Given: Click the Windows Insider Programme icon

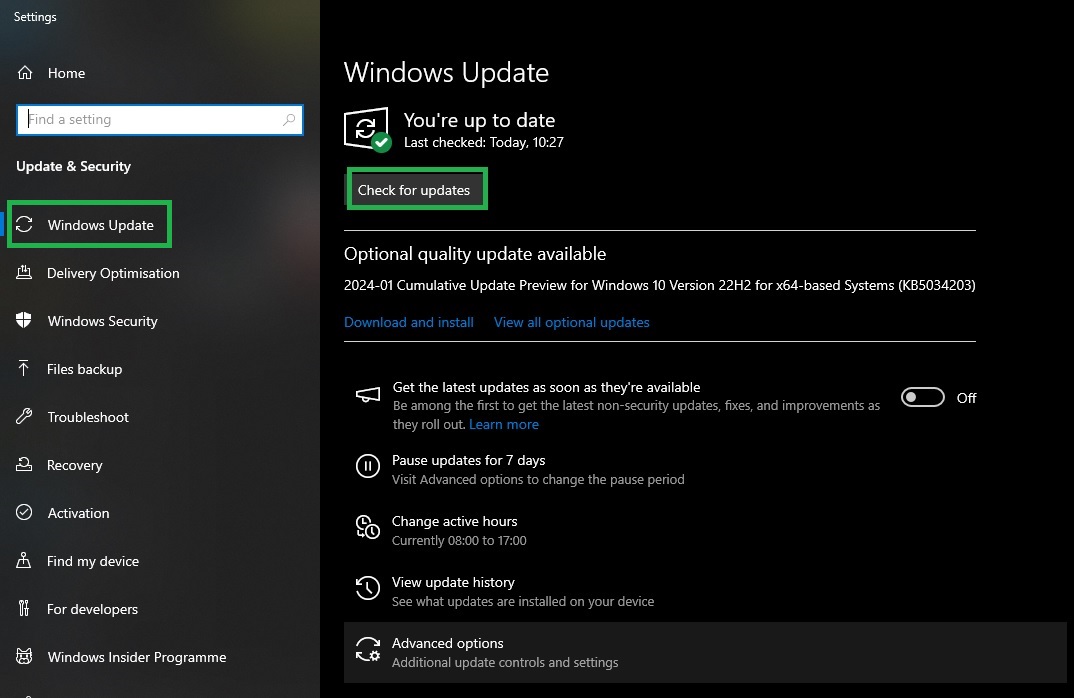Looking at the screenshot, I should coord(24,656).
